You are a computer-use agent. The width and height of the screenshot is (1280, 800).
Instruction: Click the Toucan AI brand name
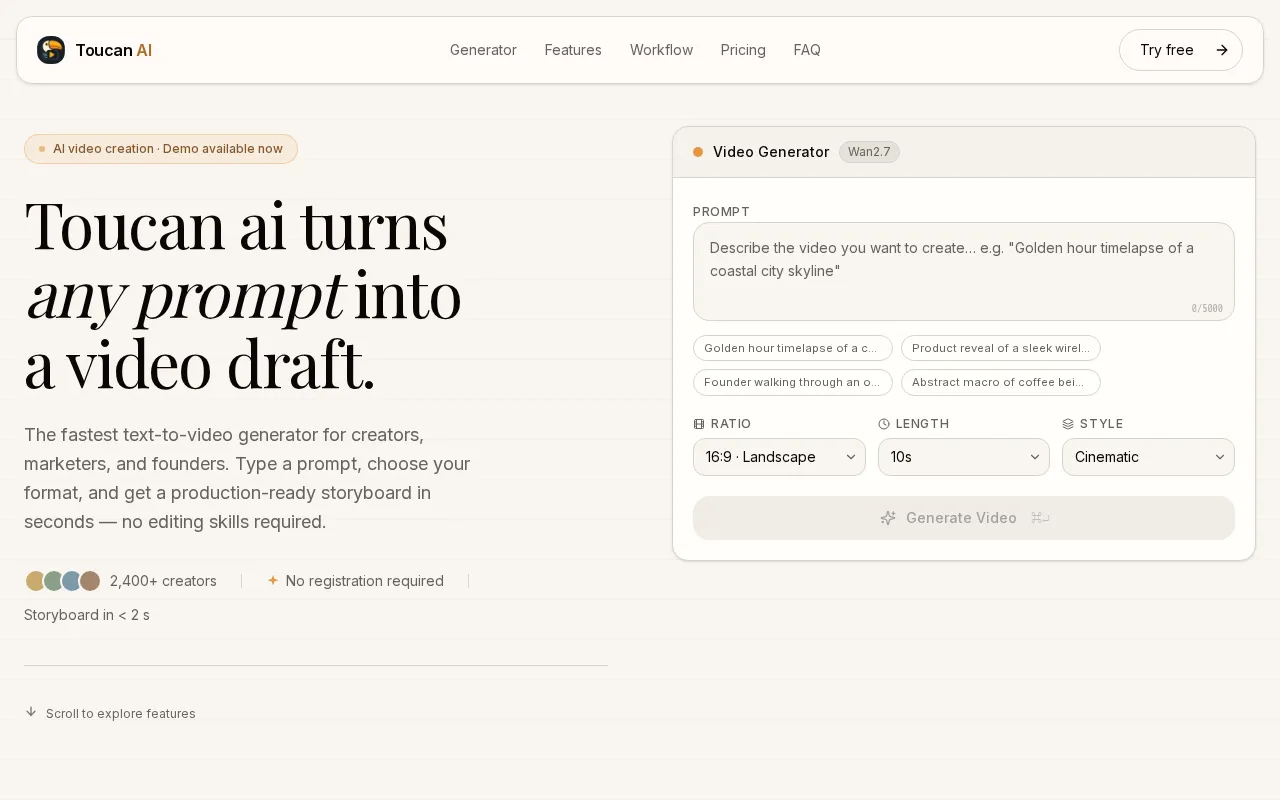[114, 50]
